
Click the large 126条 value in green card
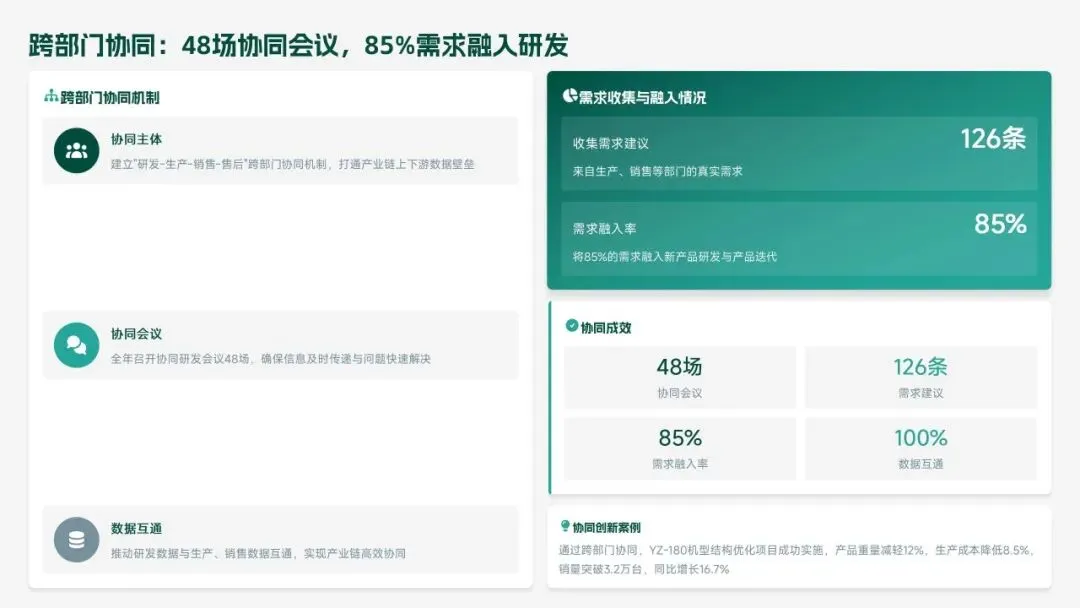click(993, 139)
